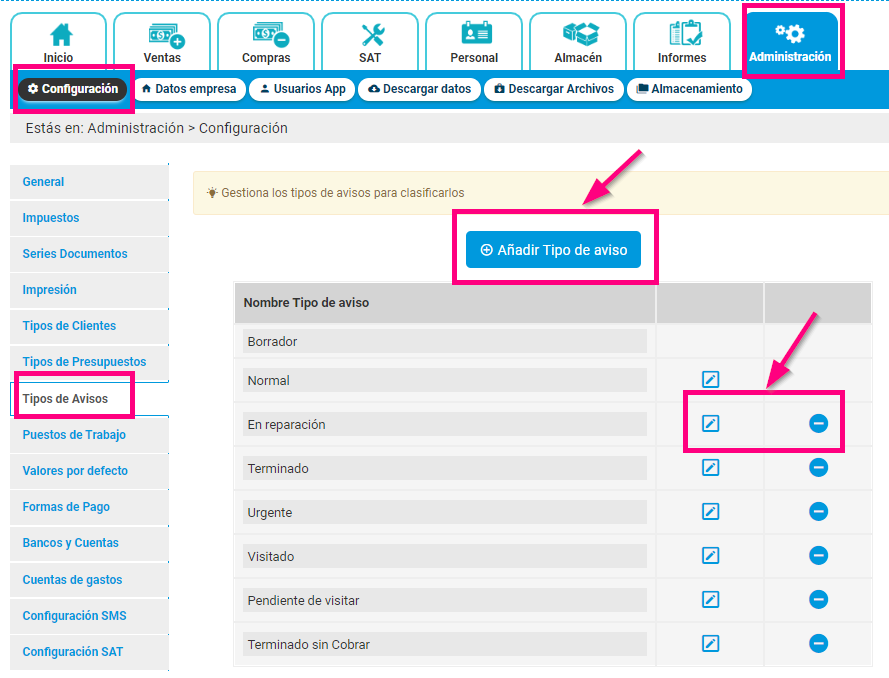Open the Ventas tab
The image size is (889, 678).
(x=162, y=42)
